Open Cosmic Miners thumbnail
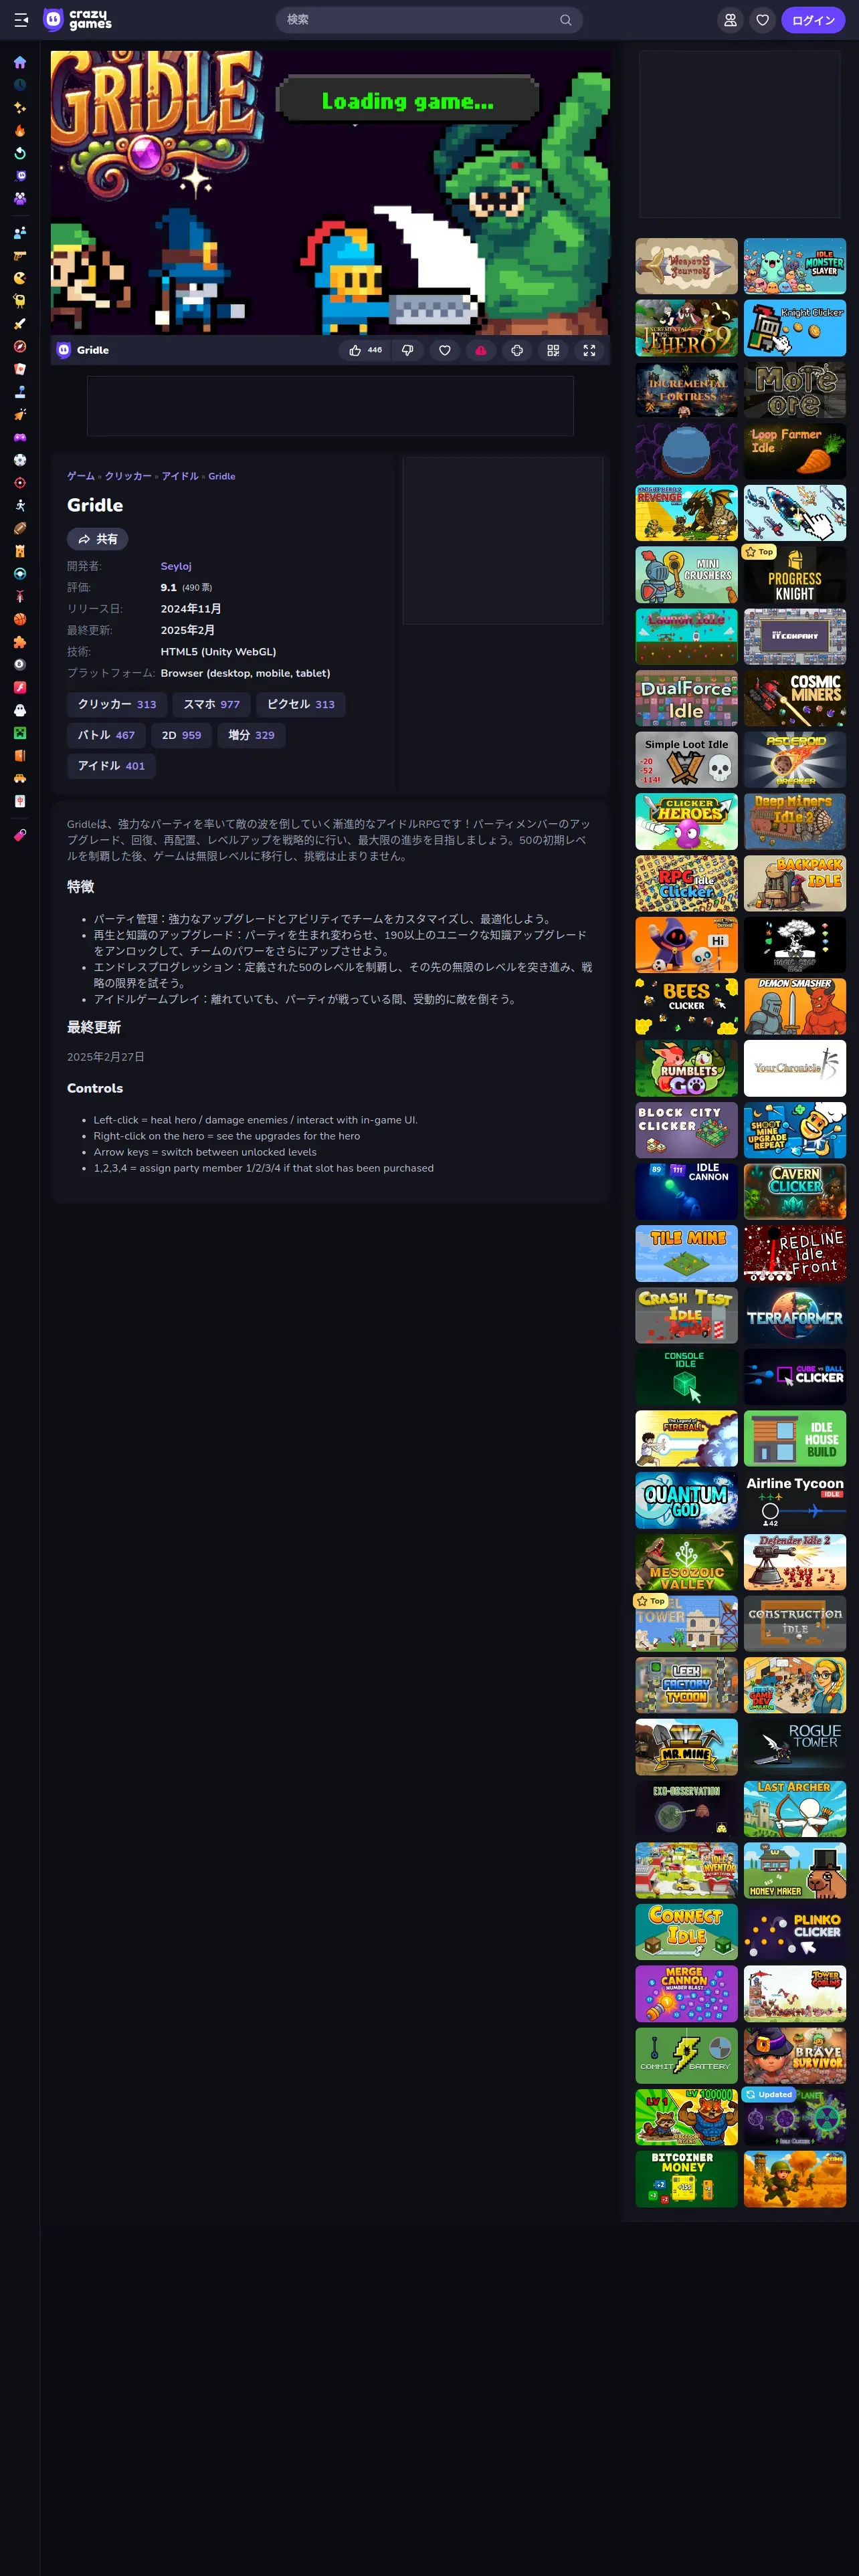 coord(795,698)
